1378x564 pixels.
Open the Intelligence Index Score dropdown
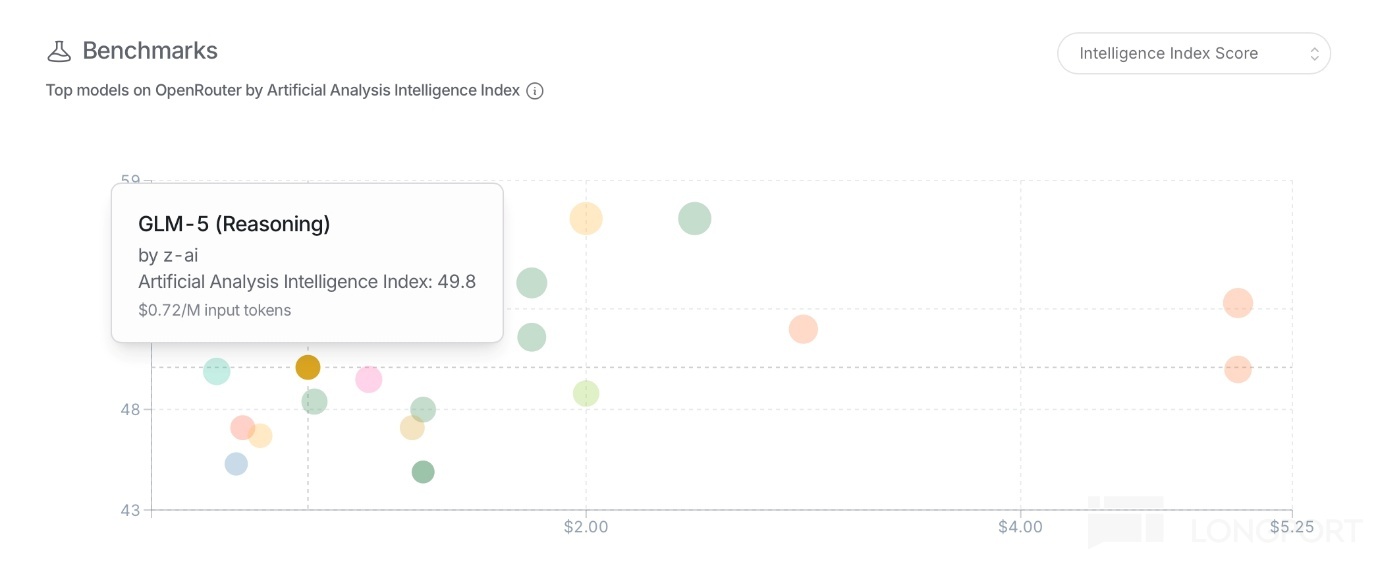(x=1193, y=54)
